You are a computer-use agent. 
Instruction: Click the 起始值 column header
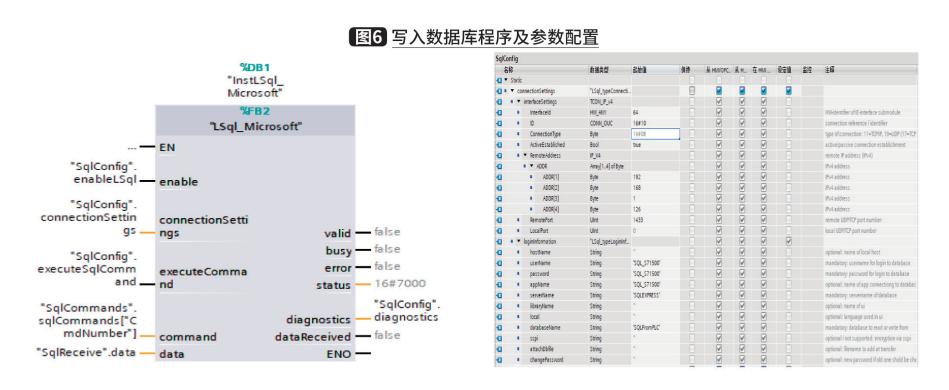640,70
